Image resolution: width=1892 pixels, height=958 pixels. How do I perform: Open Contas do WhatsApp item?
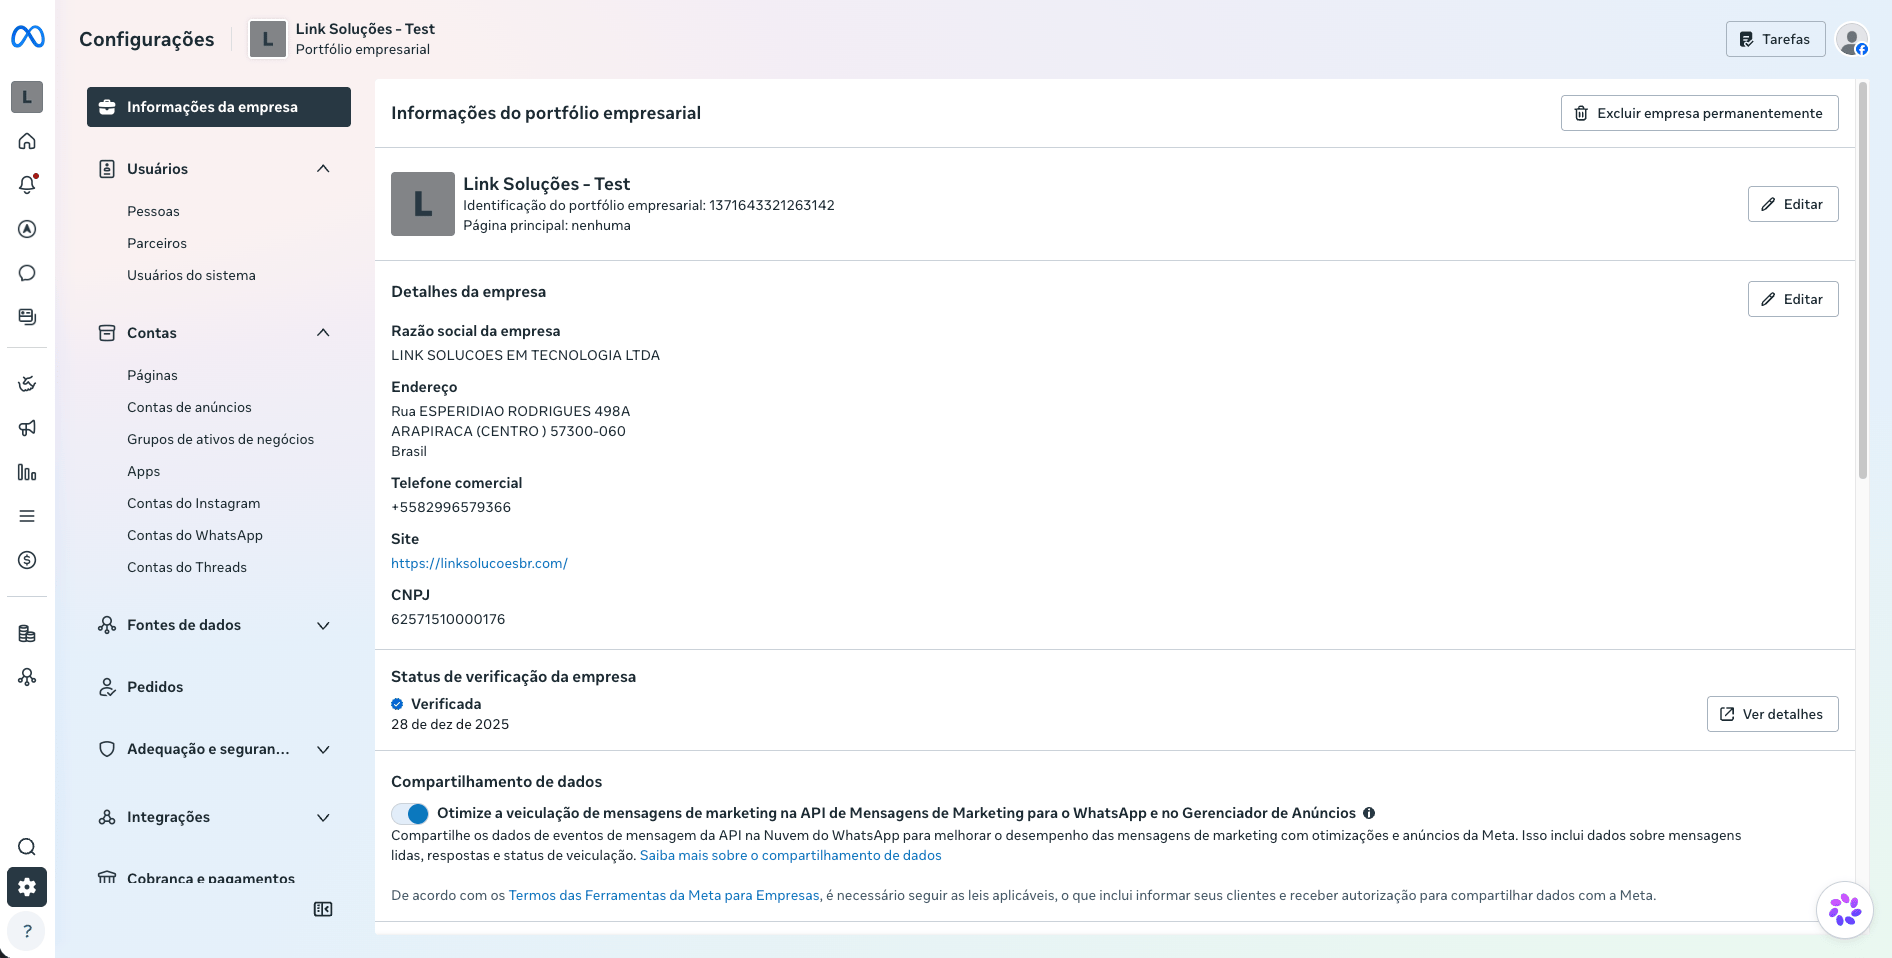click(x=195, y=535)
